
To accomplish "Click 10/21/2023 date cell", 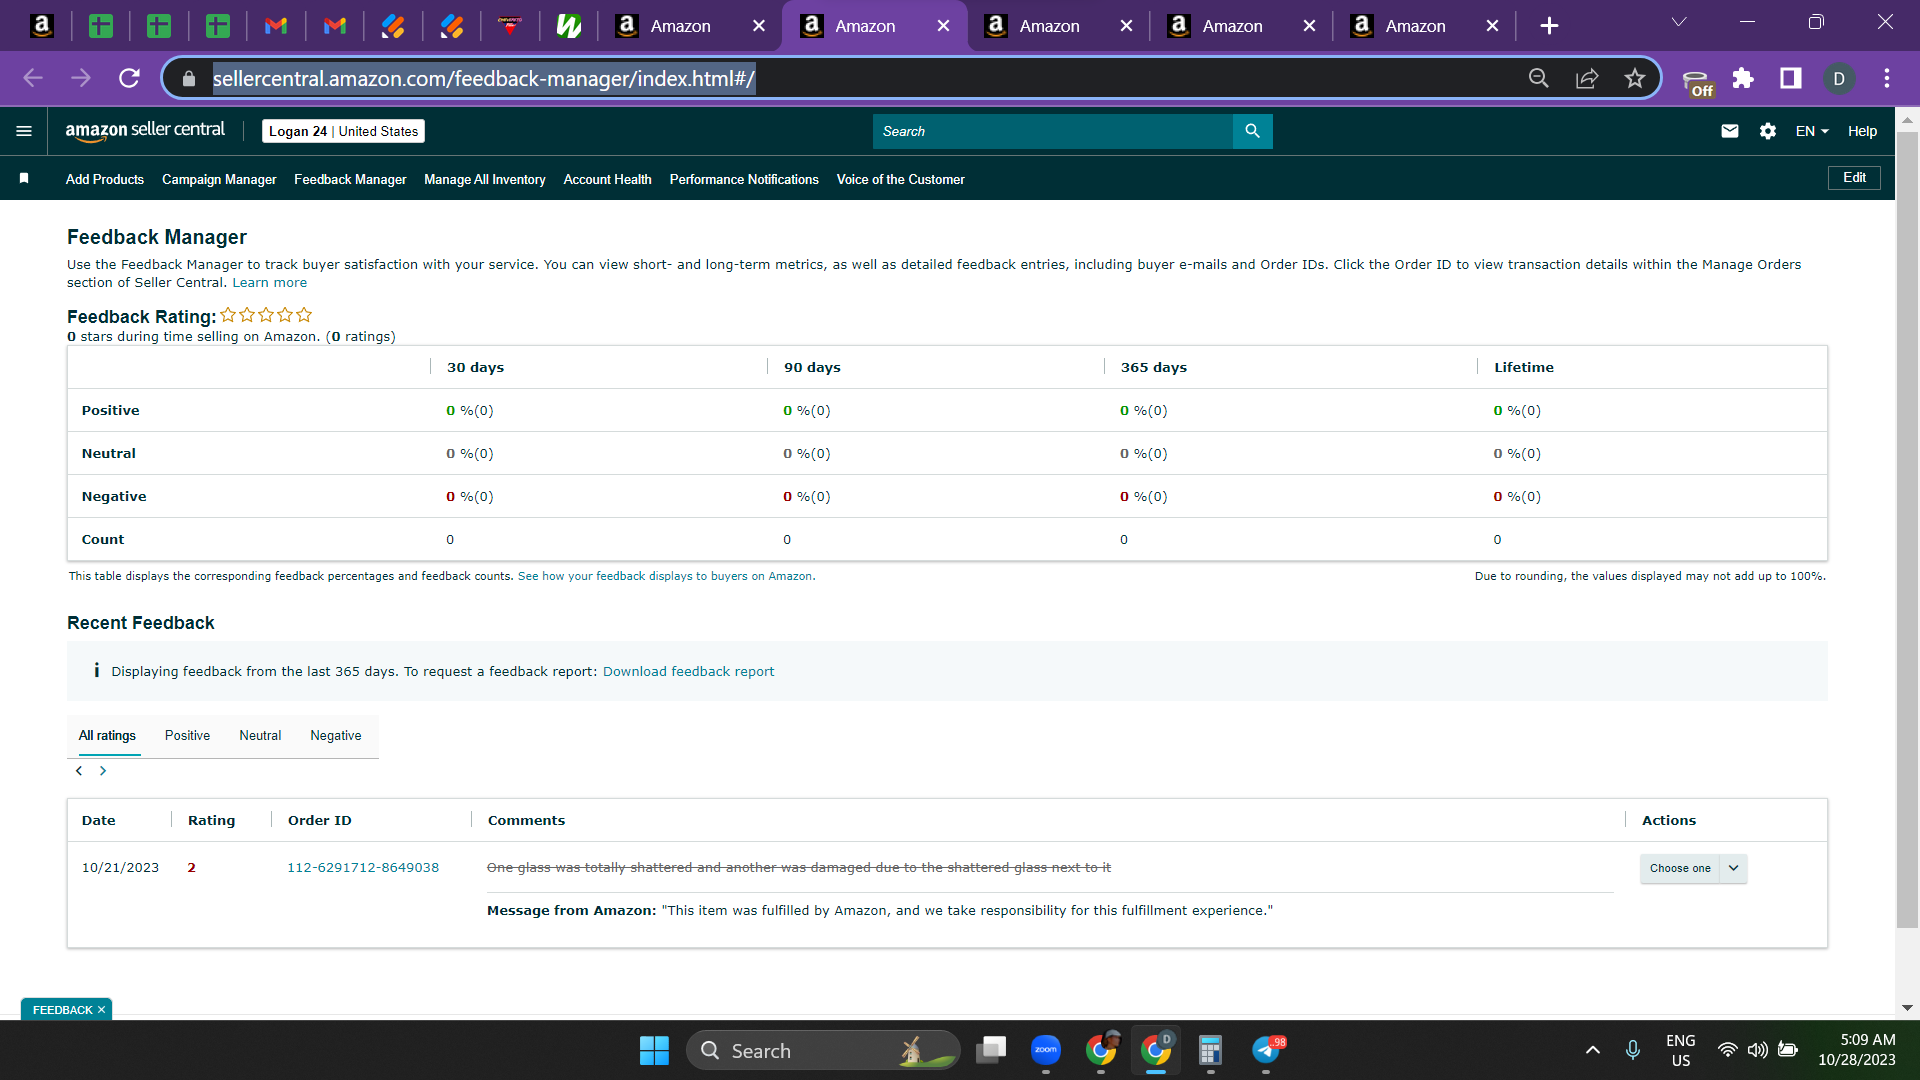I will (120, 867).
